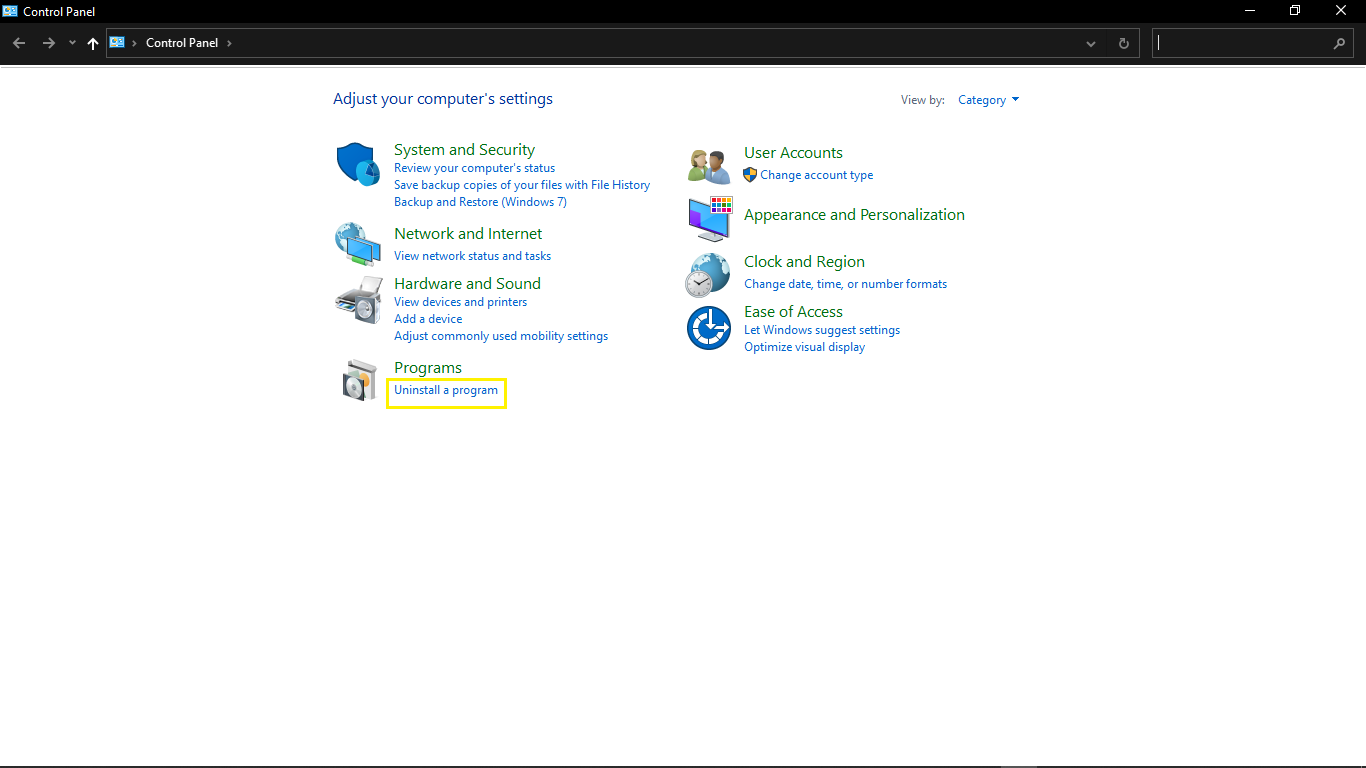Open the Appearance and Personalization monitor icon
1366x768 pixels.
point(710,218)
